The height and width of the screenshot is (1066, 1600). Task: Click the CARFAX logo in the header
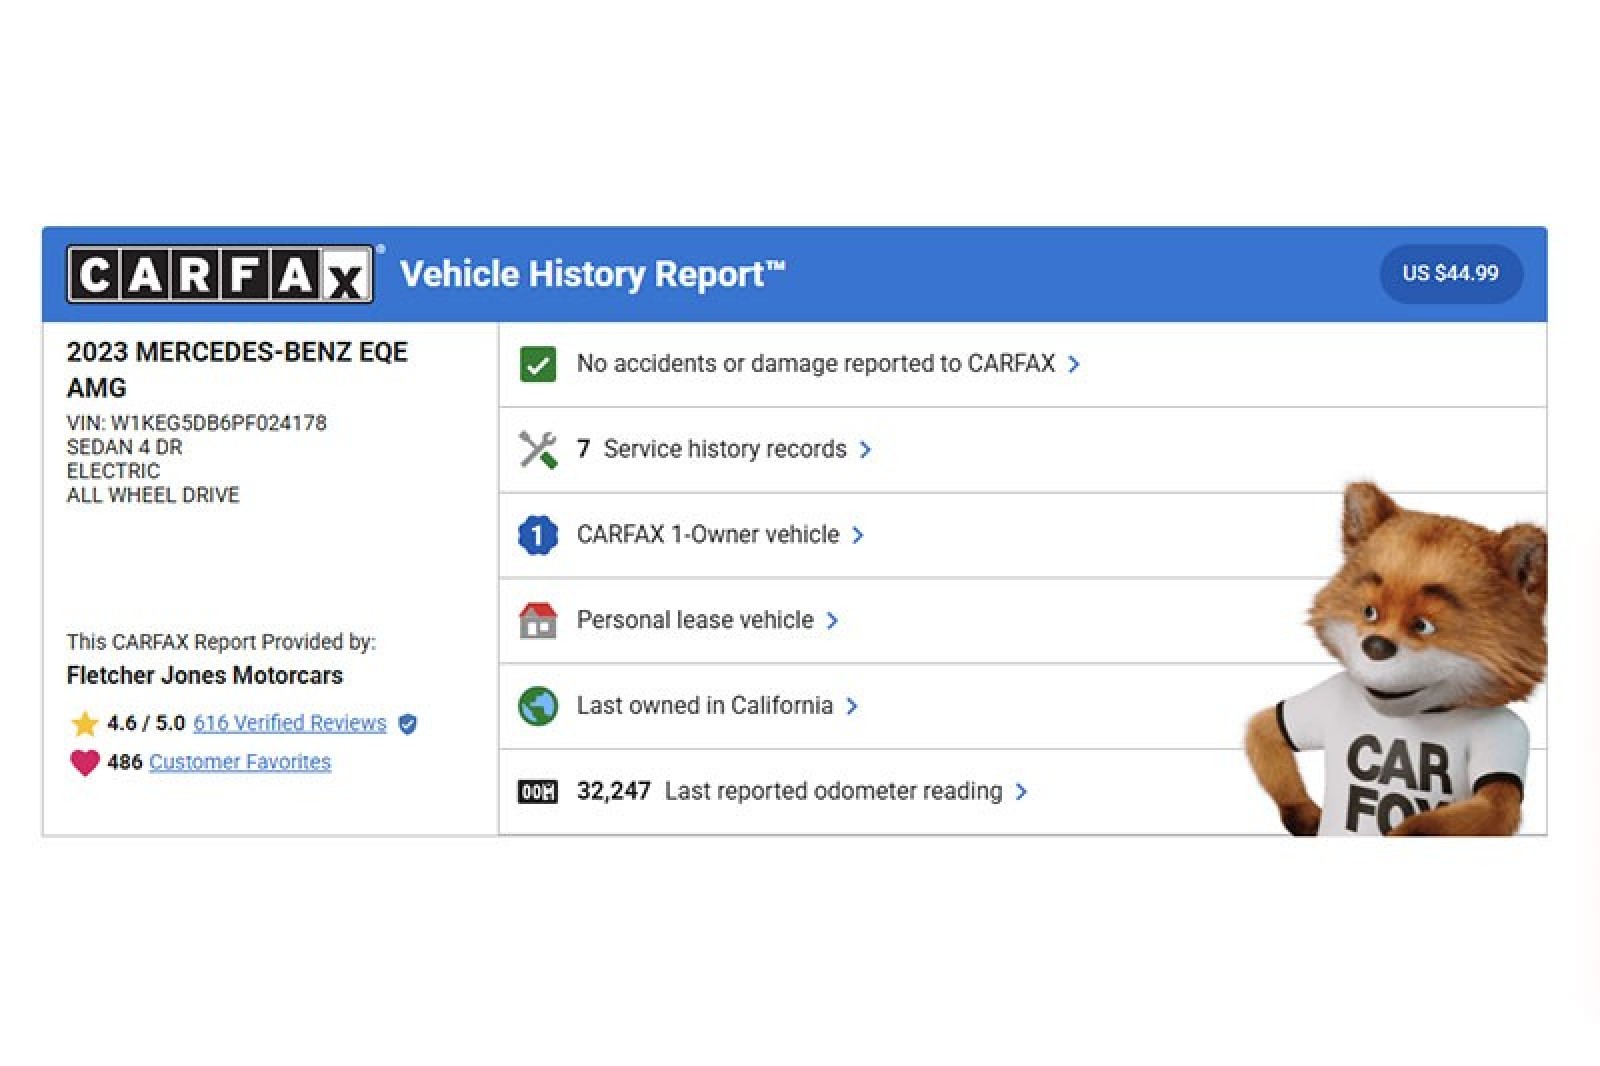click(220, 274)
